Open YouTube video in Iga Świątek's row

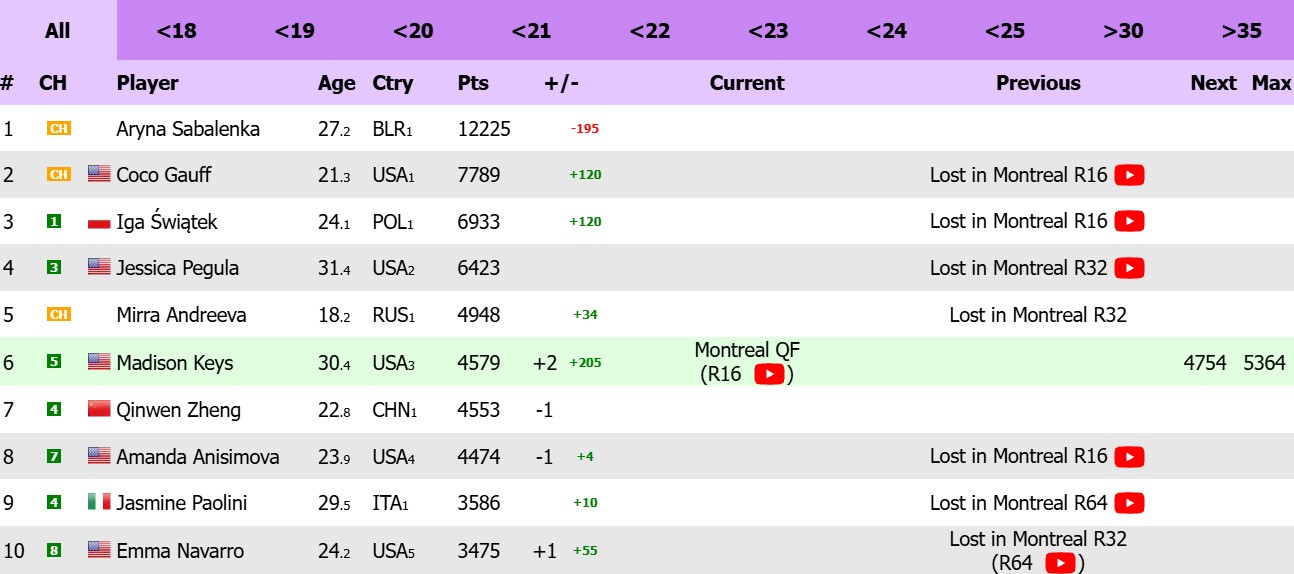tap(1129, 221)
